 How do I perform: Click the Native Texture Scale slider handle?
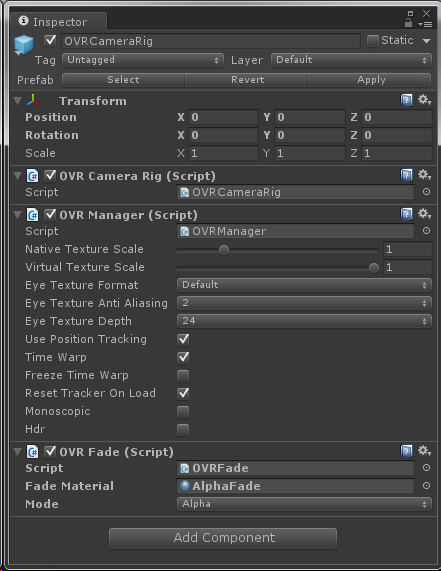coord(224,250)
